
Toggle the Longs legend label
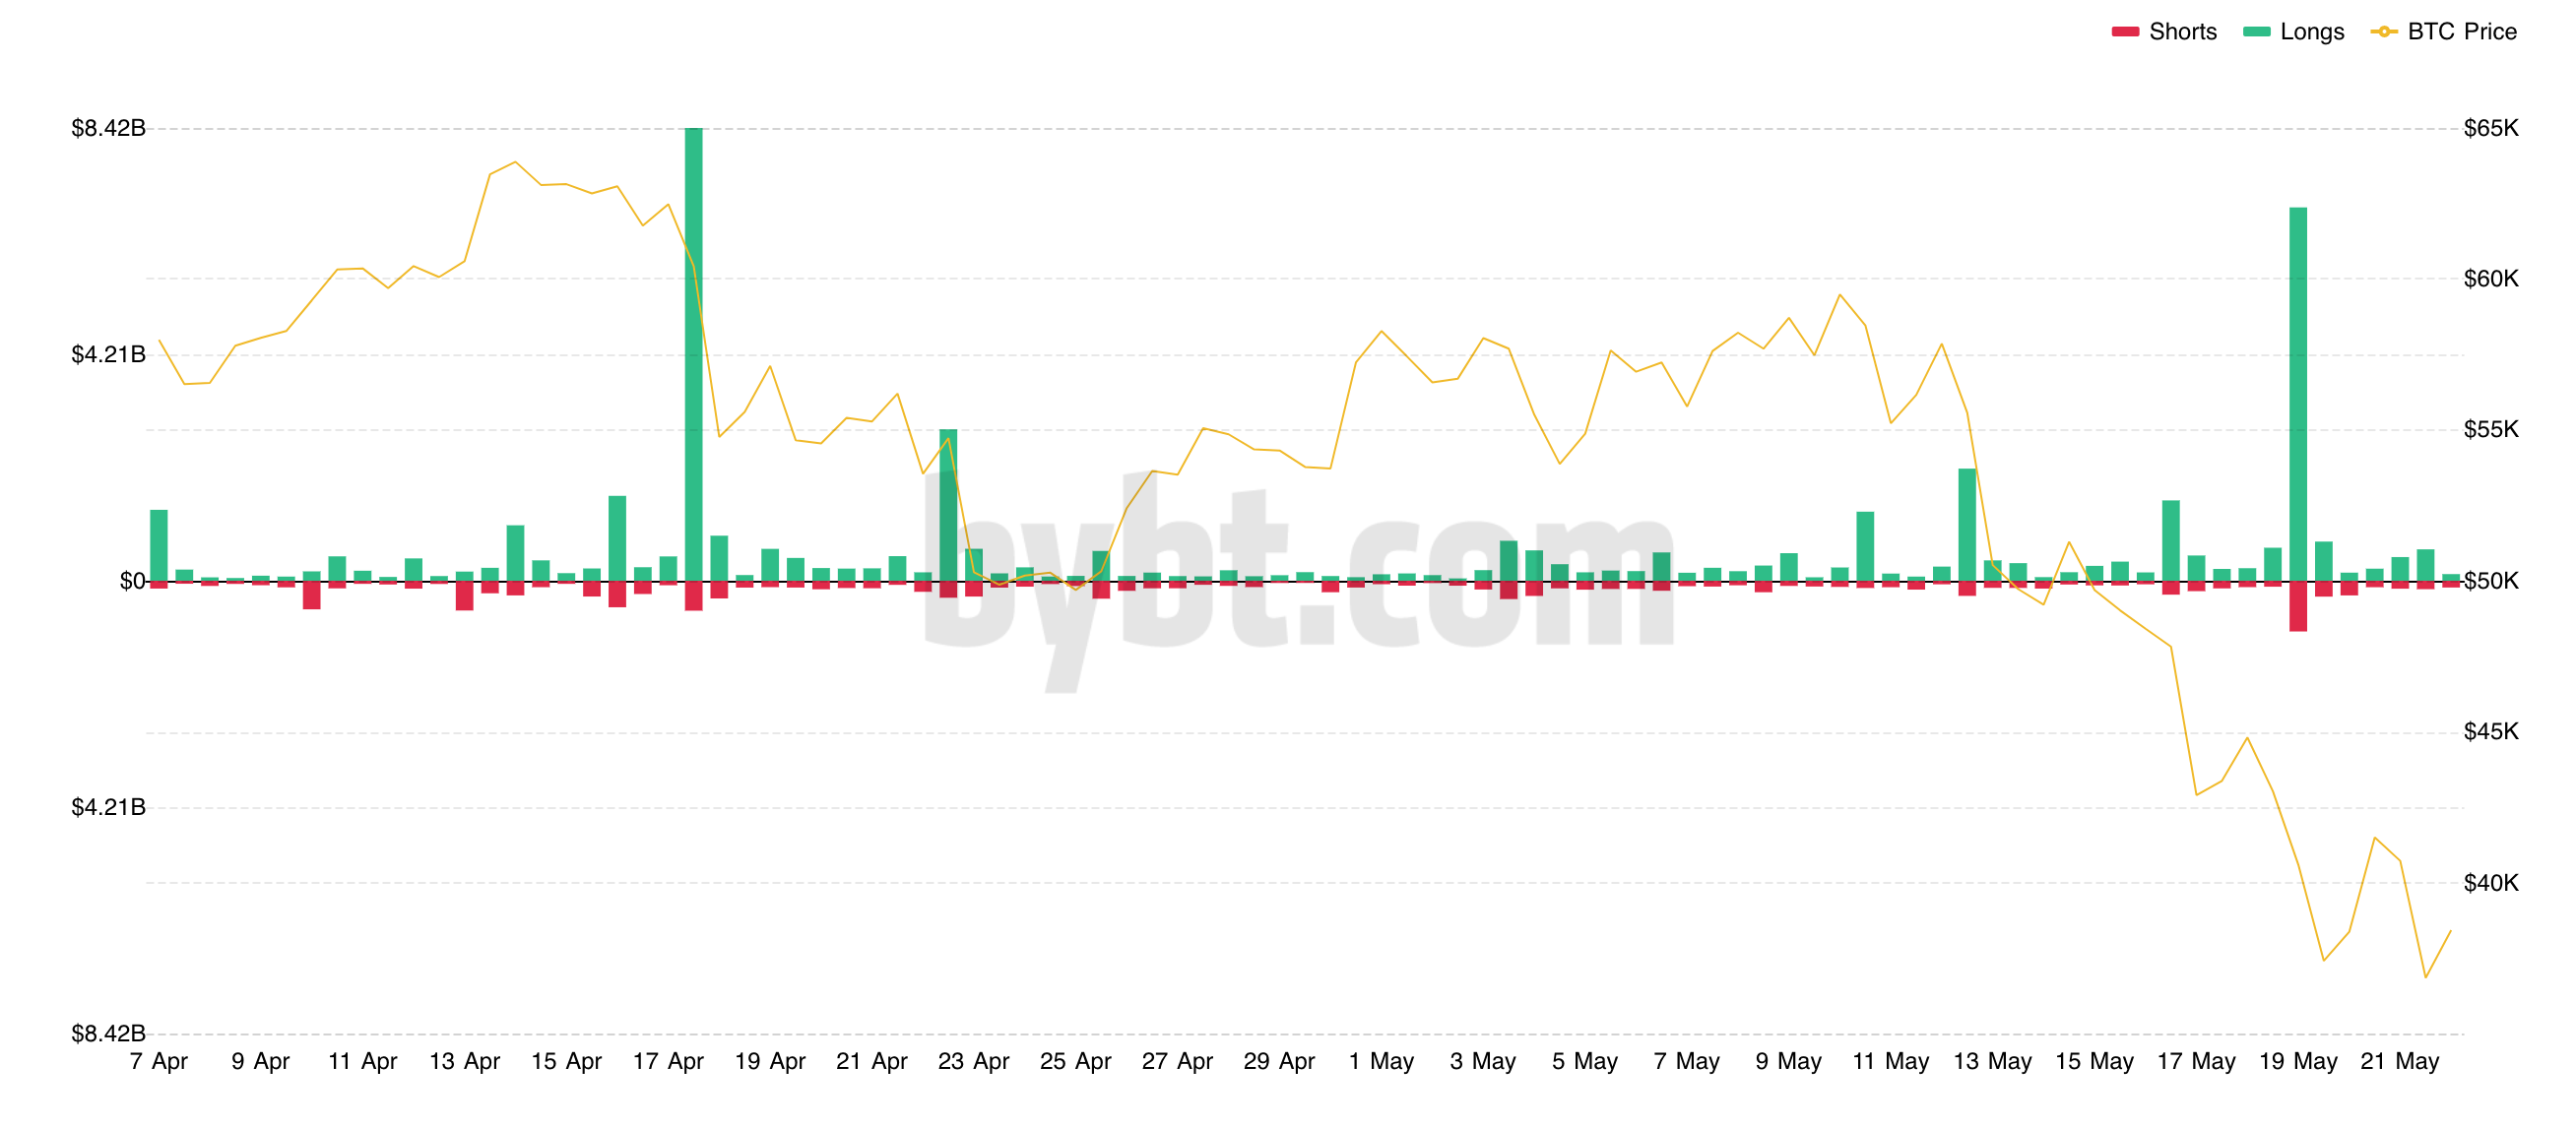pos(2311,32)
